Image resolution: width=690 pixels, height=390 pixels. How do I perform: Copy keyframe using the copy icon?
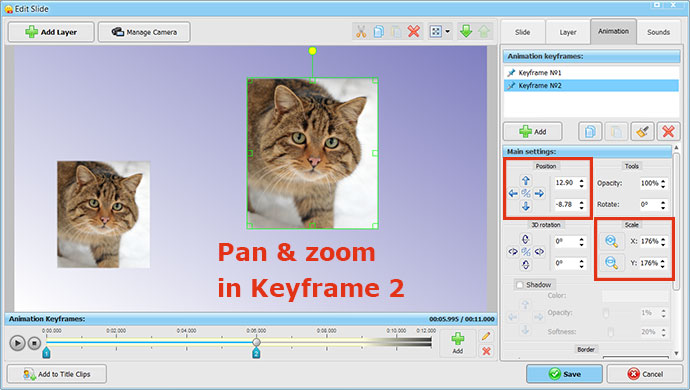tap(590, 132)
